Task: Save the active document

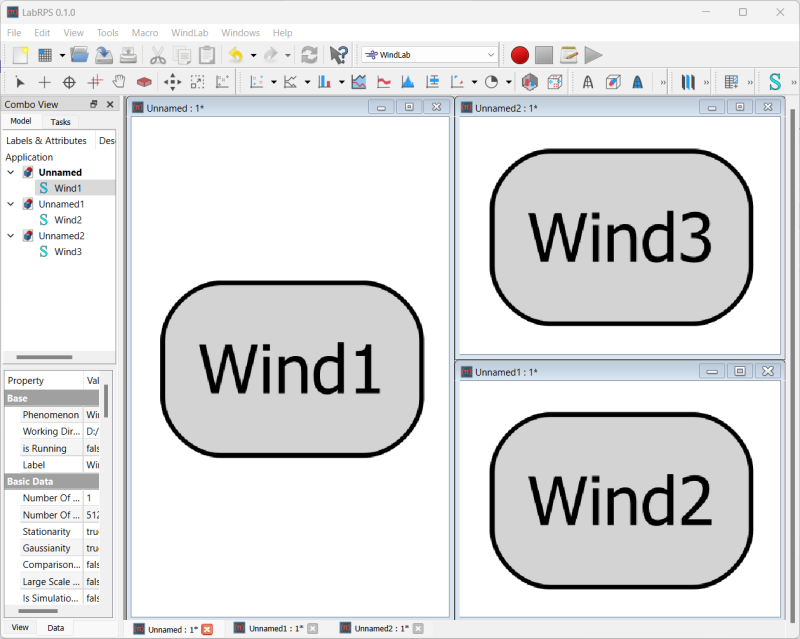Action: click(104, 55)
